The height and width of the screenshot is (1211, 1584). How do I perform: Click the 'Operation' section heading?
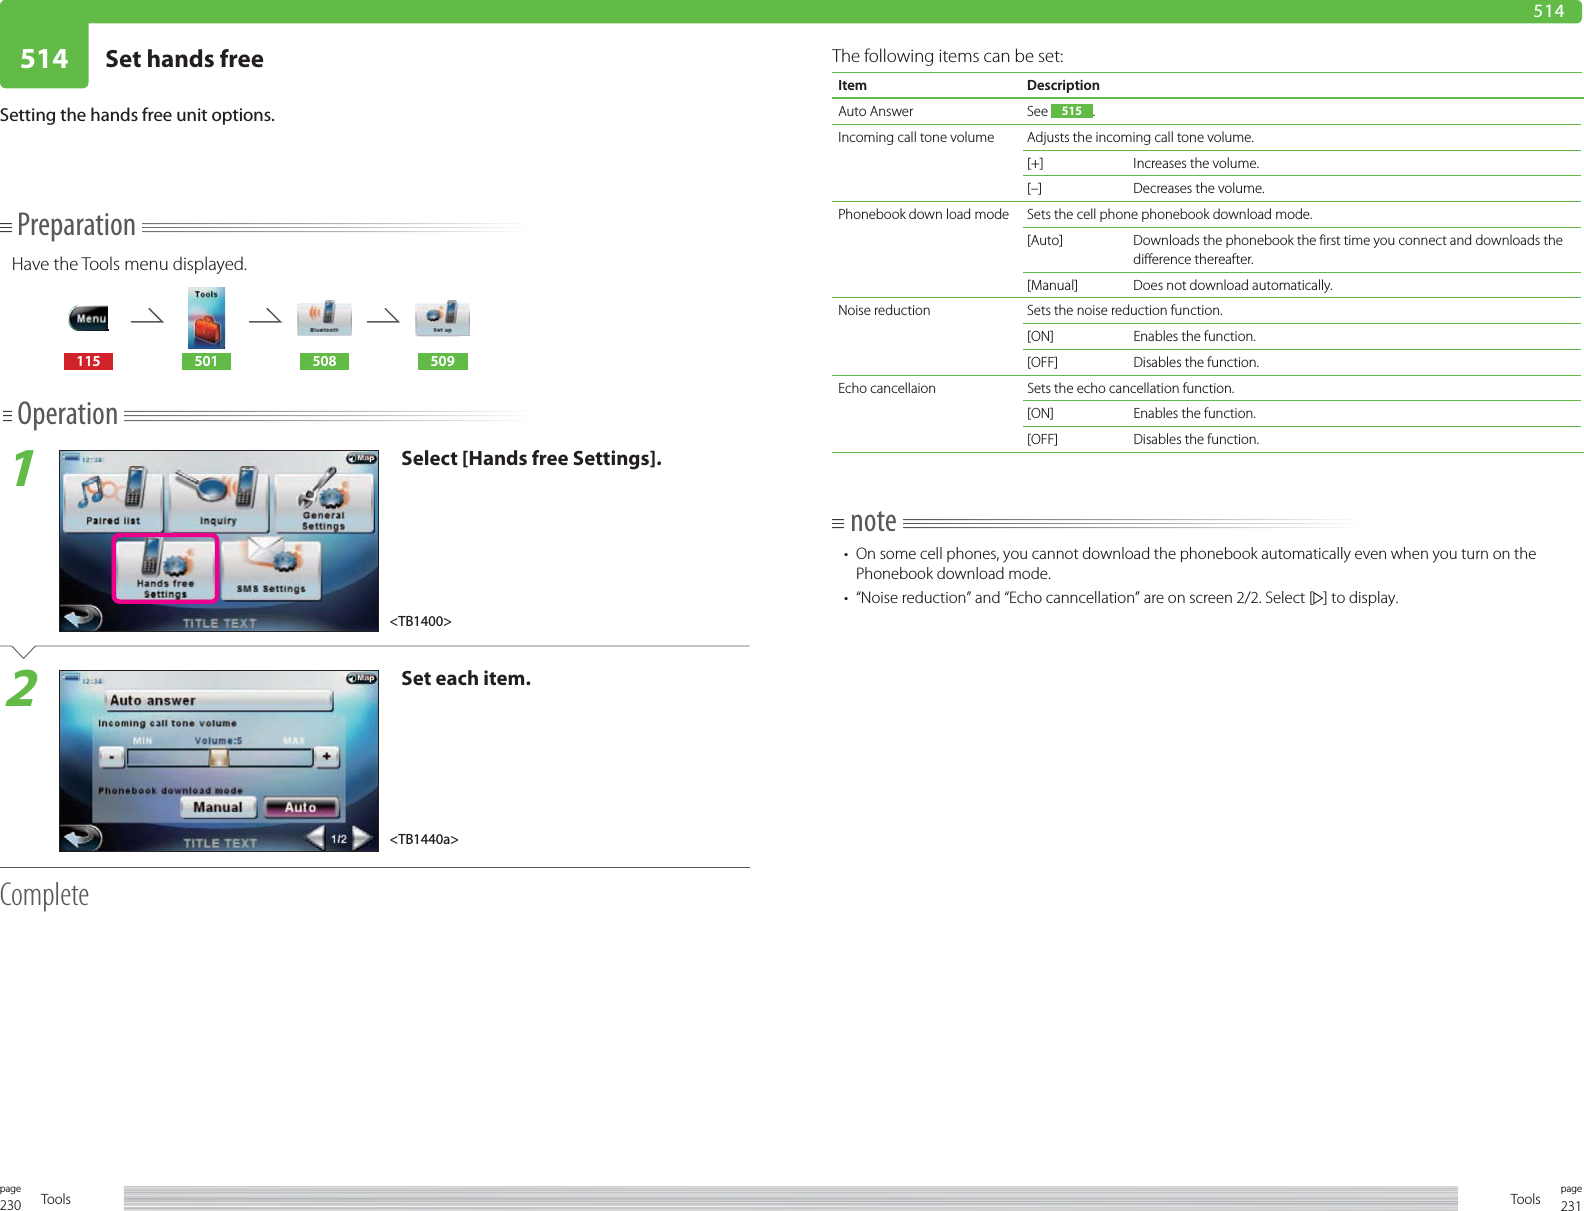point(67,414)
